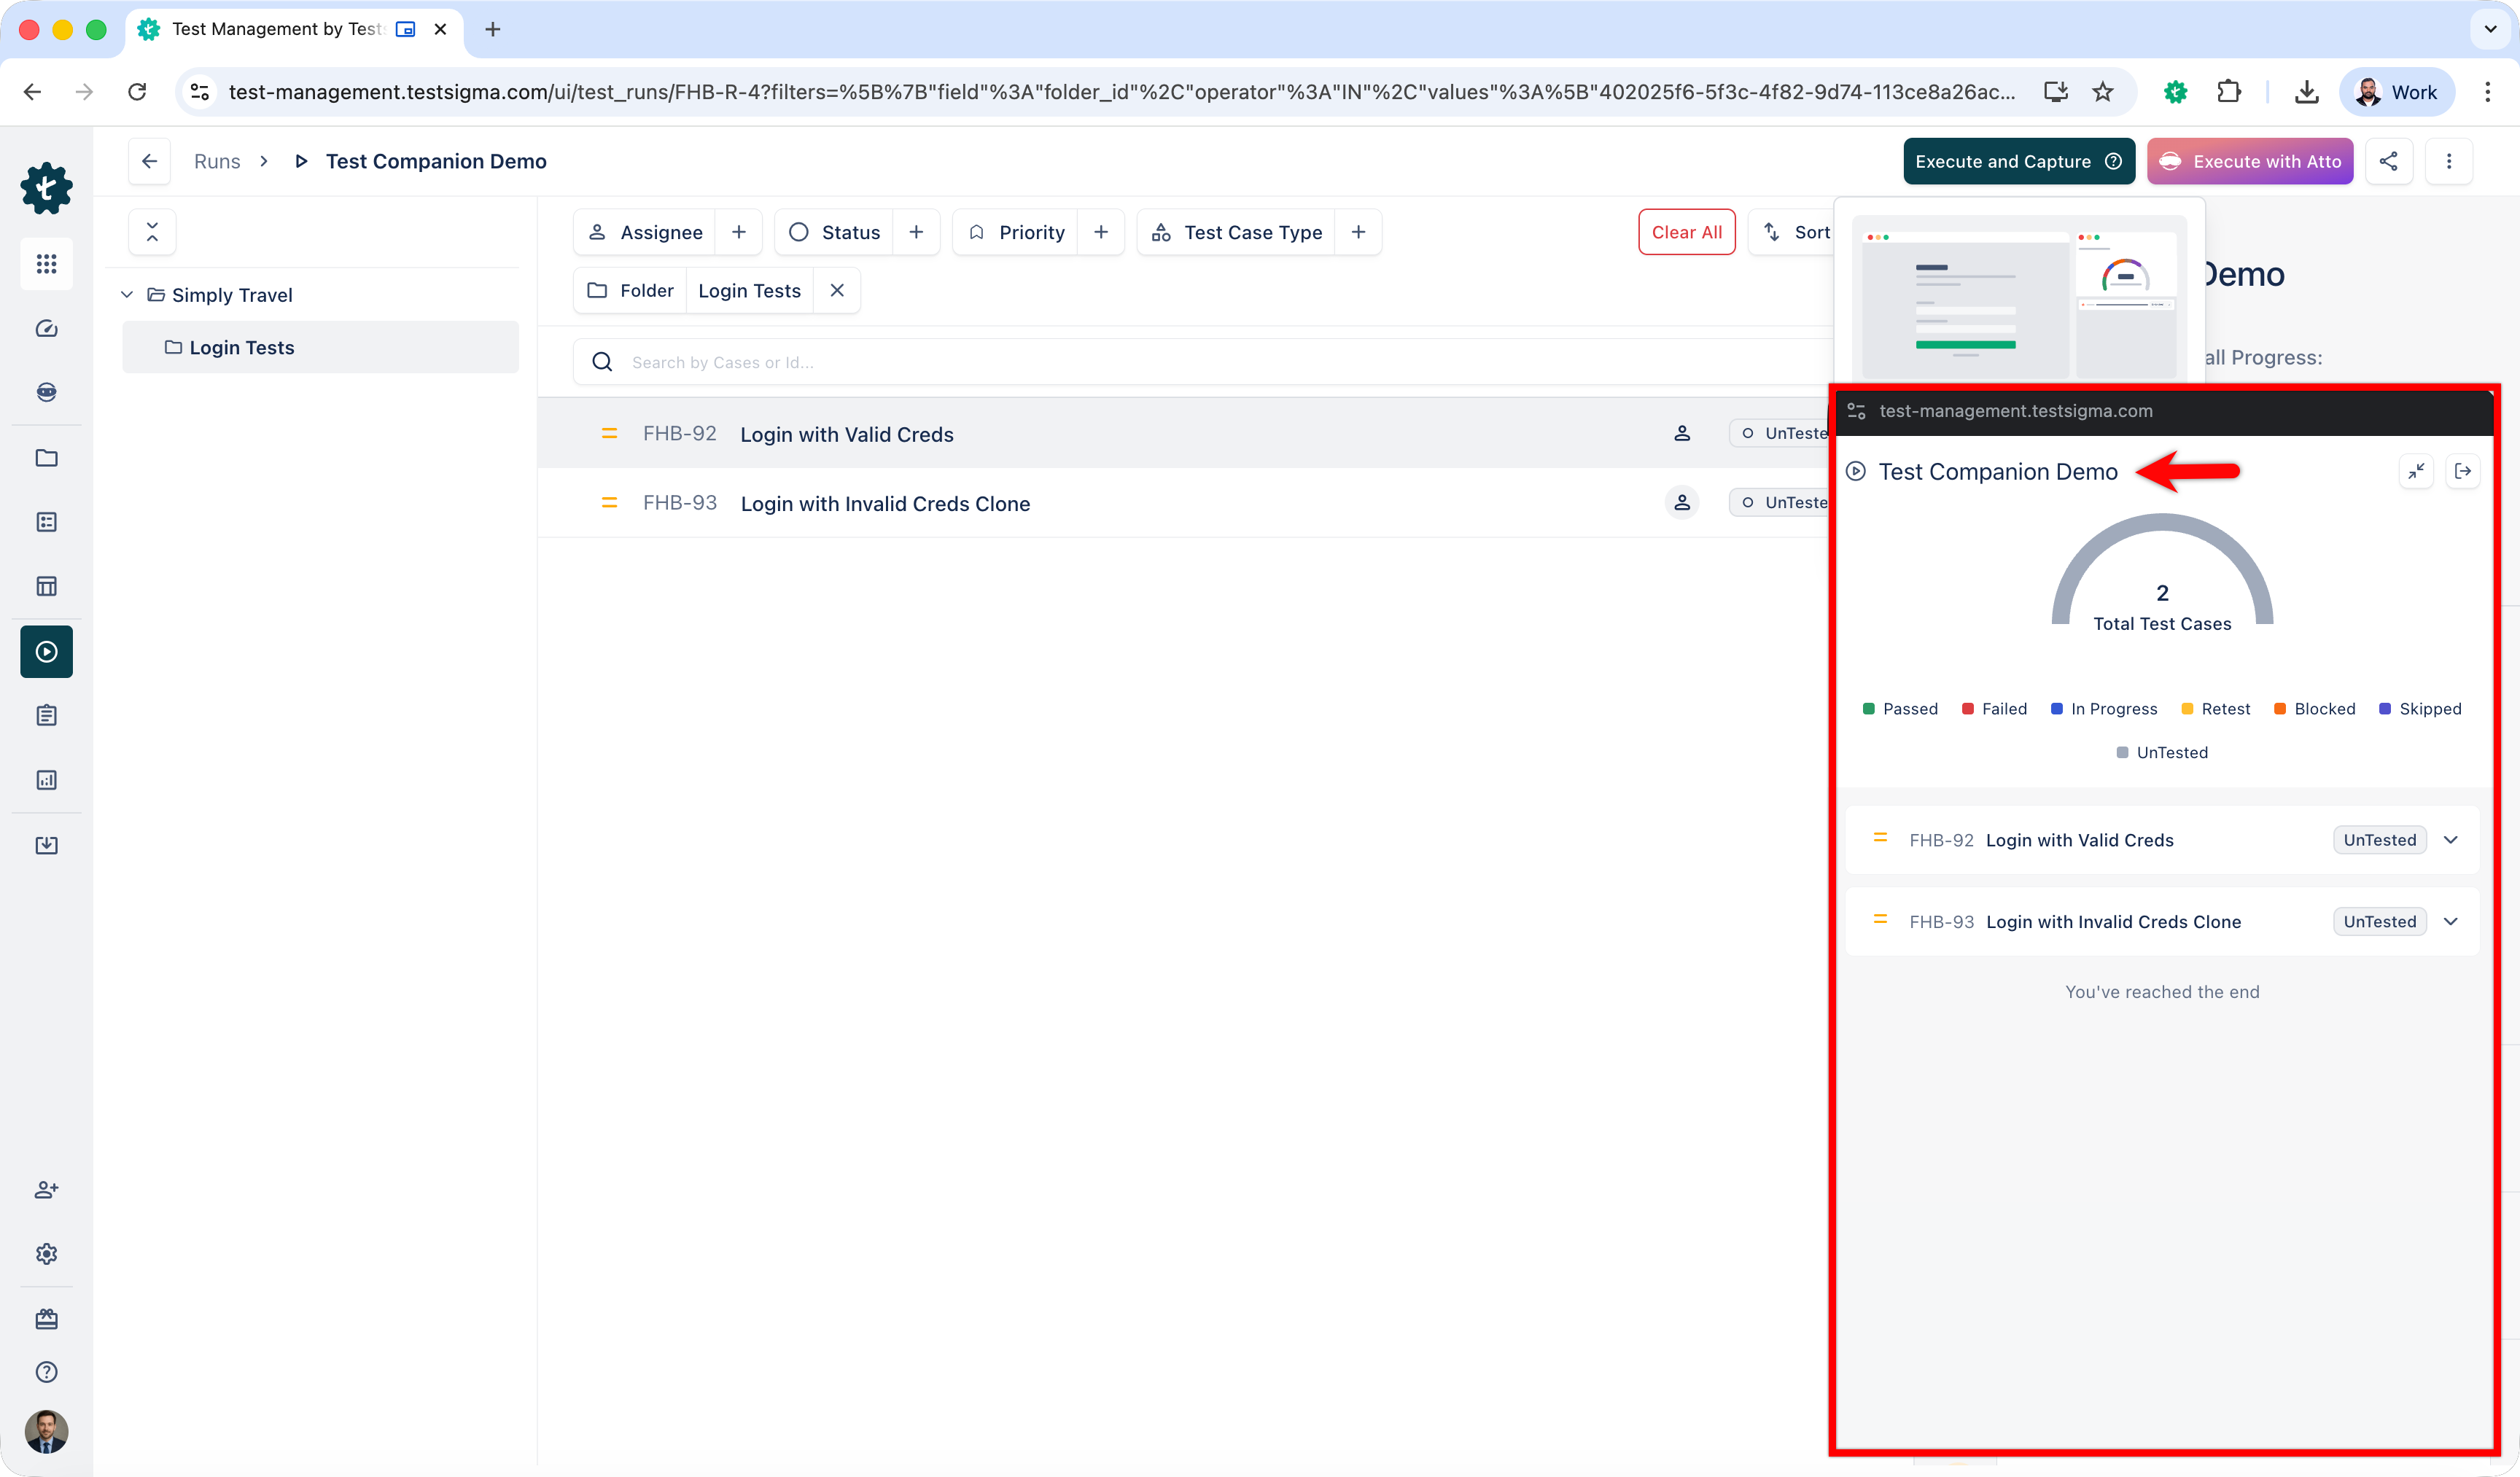
Task: Click the Clear All filters link
Action: tap(1687, 231)
